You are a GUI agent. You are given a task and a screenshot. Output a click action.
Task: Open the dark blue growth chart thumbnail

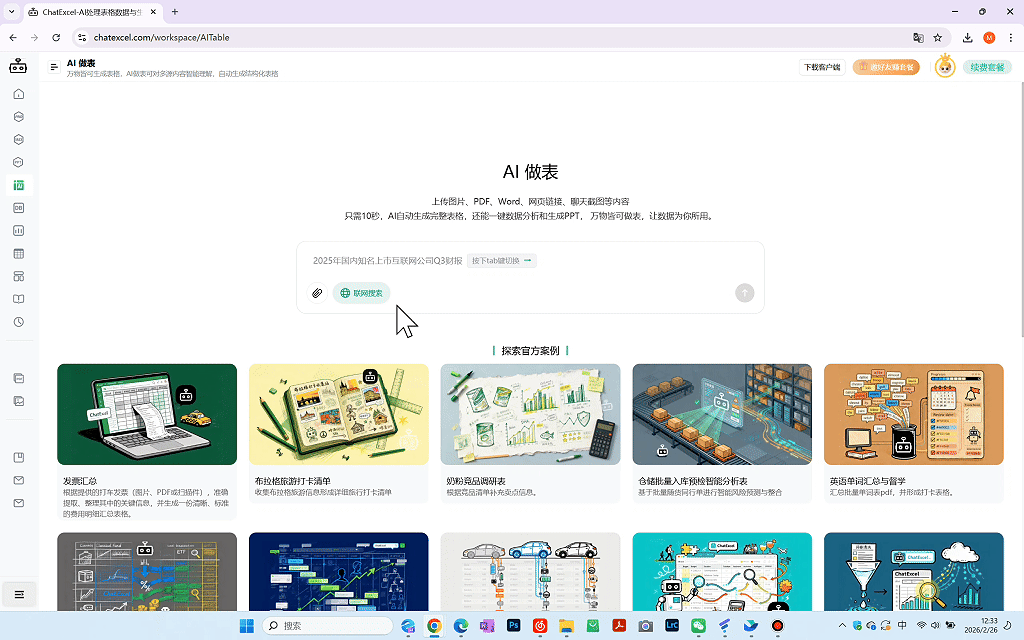pyautogui.click(x=338, y=571)
